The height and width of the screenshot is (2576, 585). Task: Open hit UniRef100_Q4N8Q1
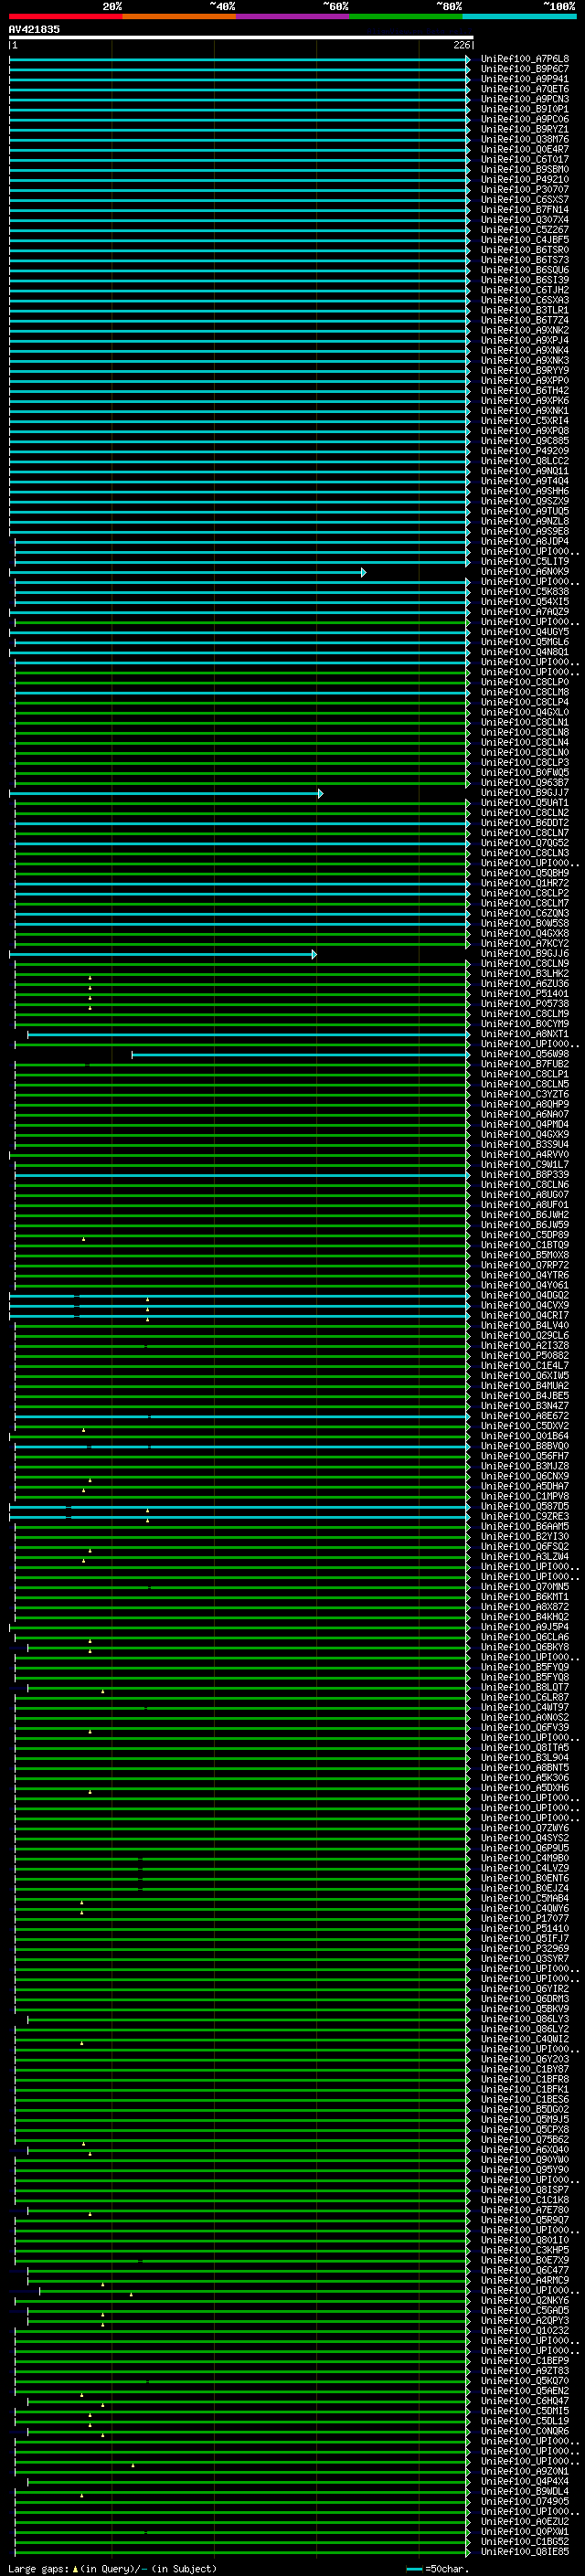[x=525, y=652]
